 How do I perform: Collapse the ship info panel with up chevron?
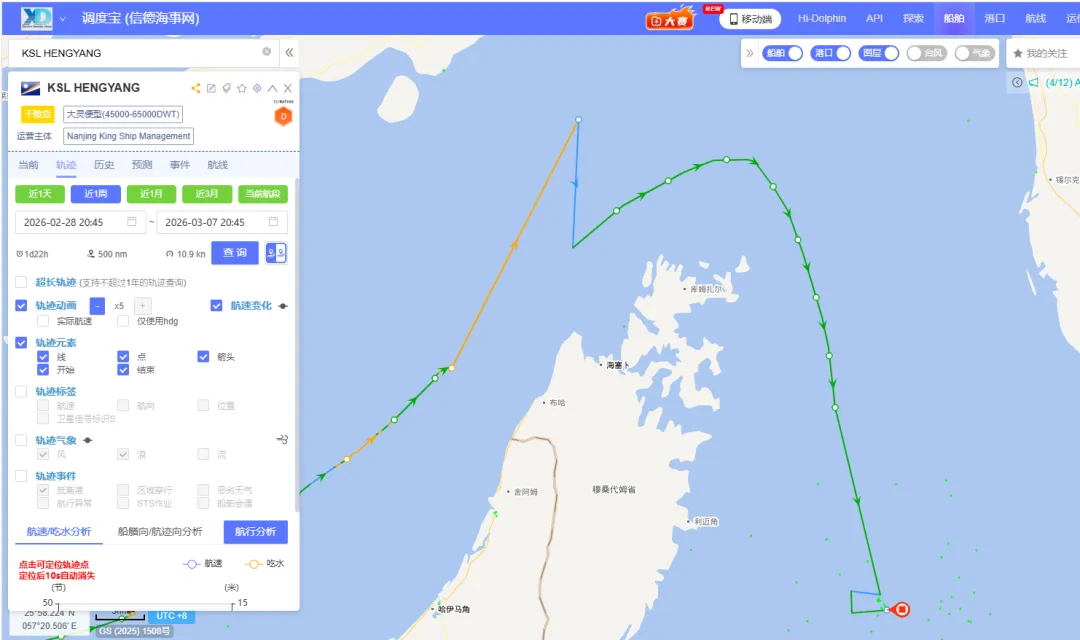click(x=273, y=88)
